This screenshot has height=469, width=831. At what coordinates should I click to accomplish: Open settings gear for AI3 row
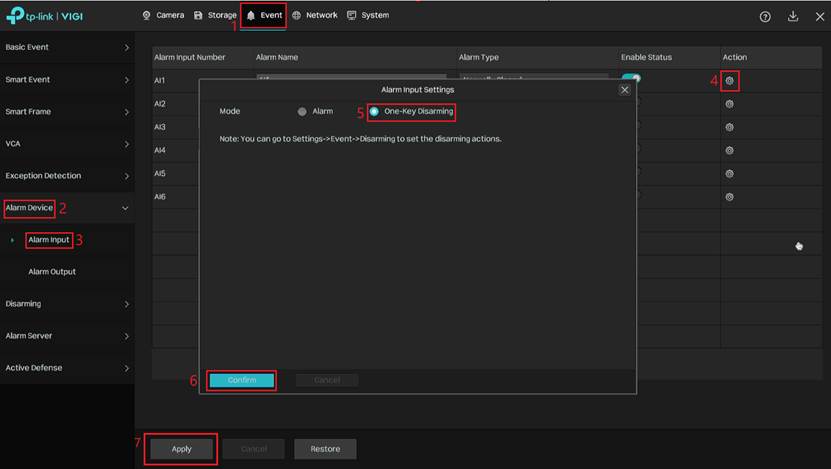point(730,127)
